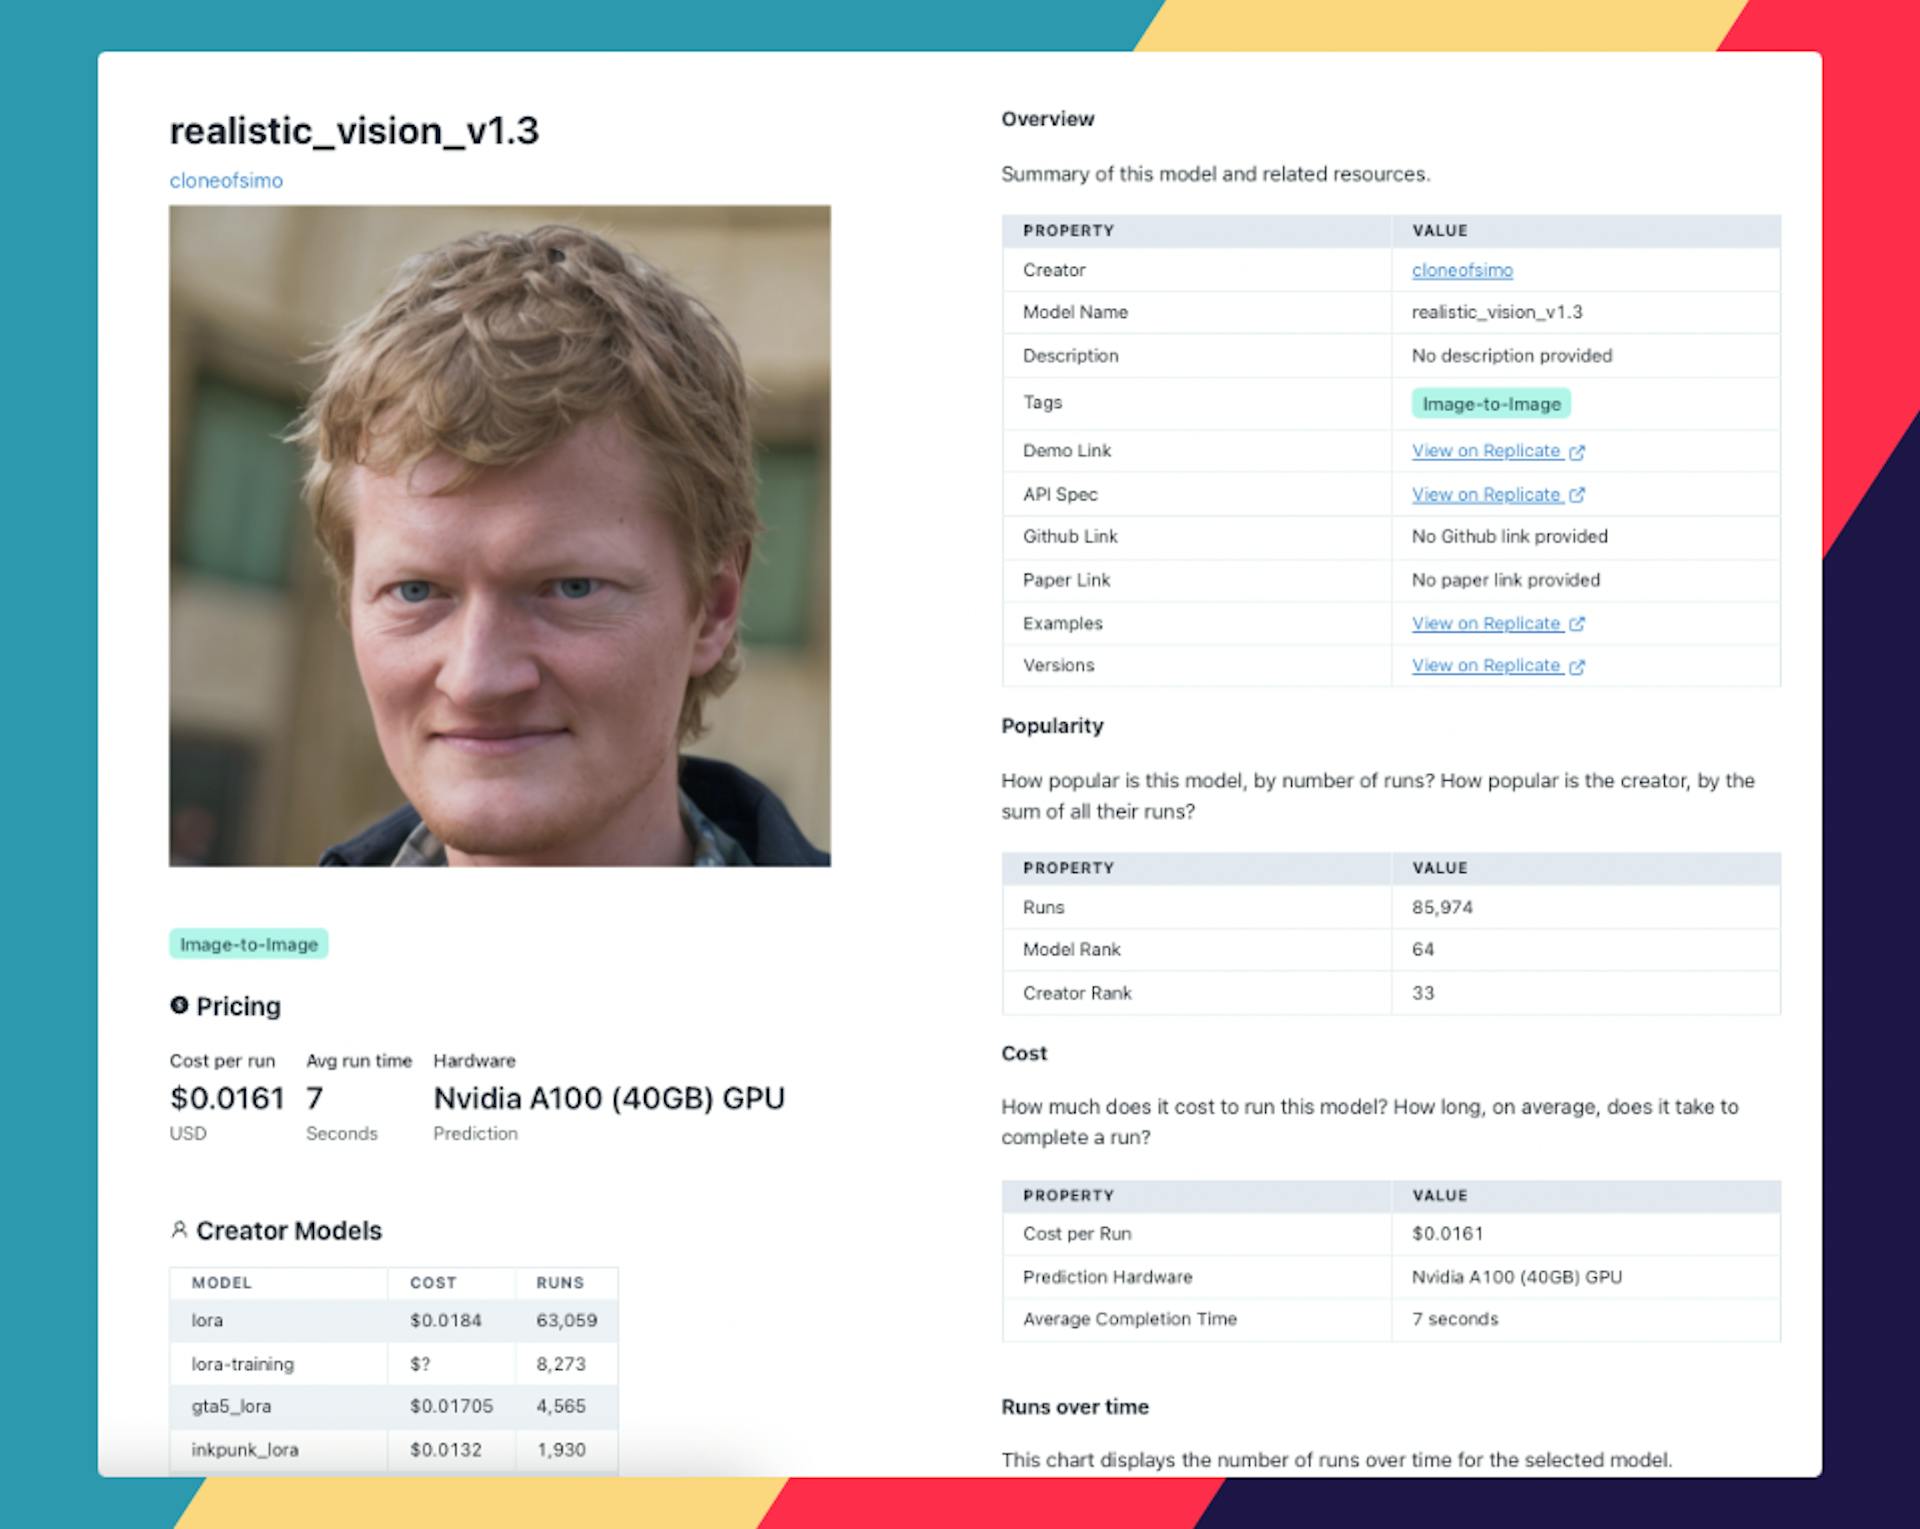
Task: Click external-link icon in API Spec row
Action: click(x=1577, y=495)
